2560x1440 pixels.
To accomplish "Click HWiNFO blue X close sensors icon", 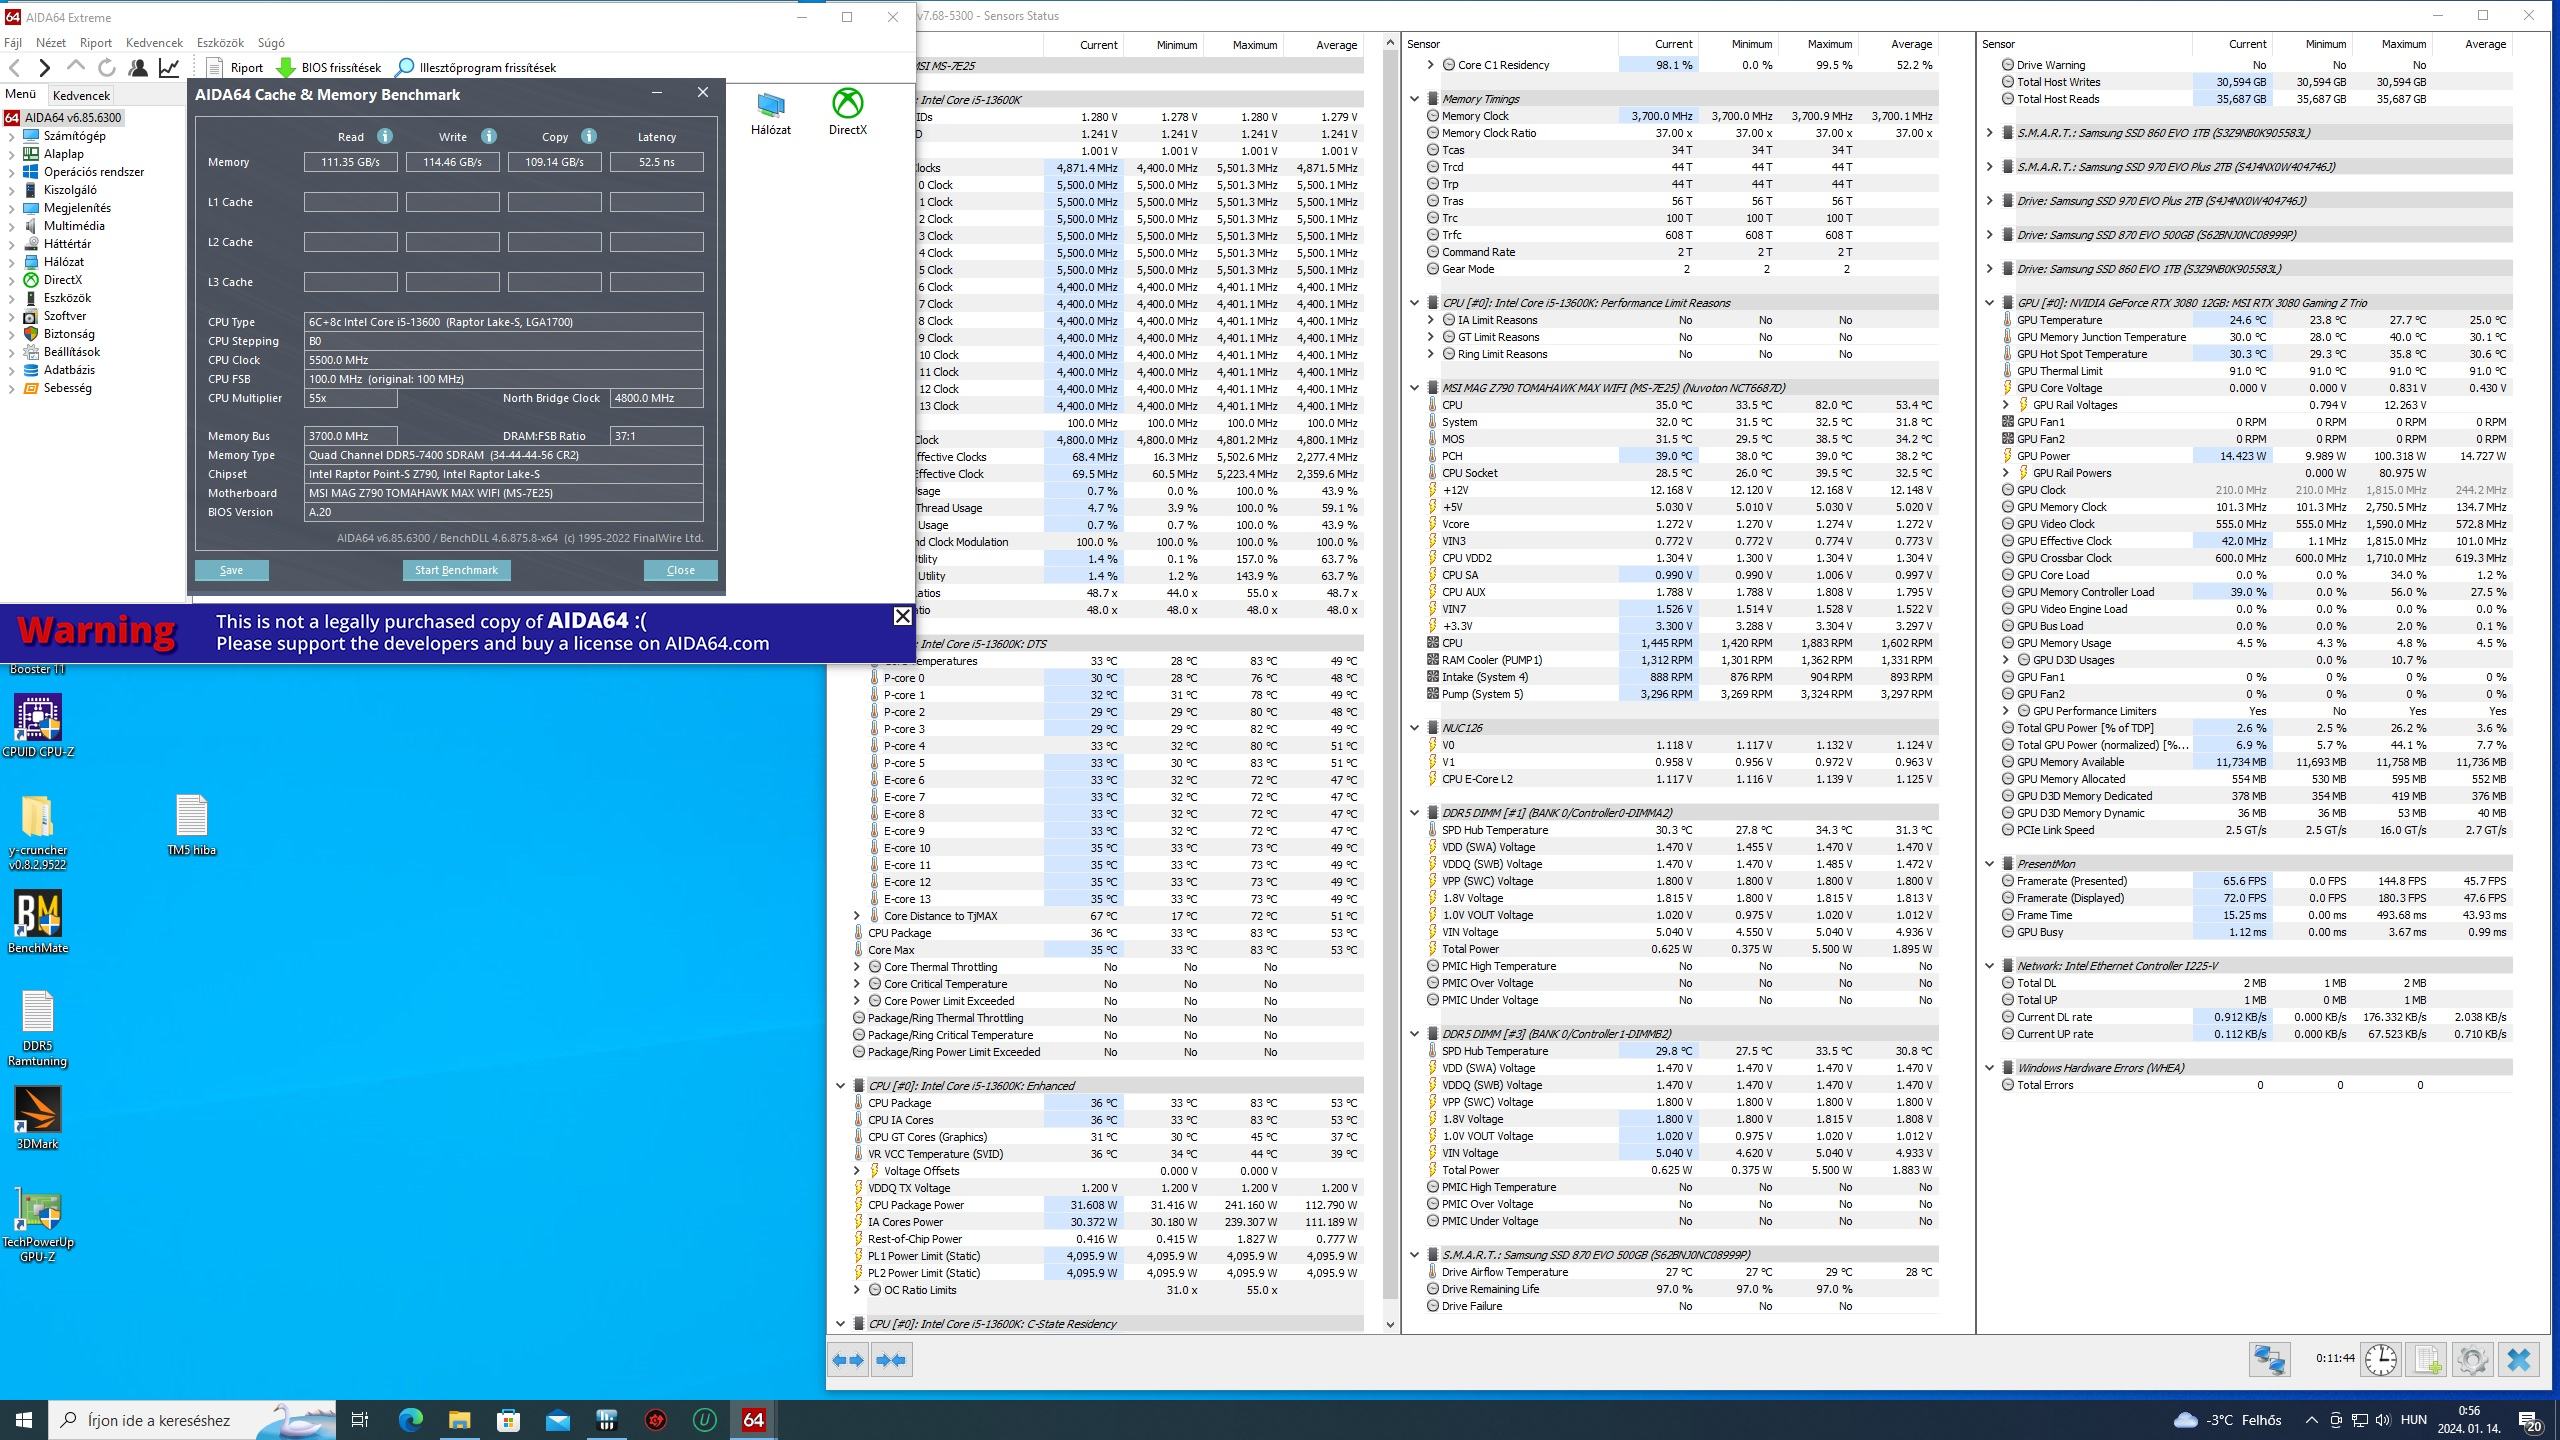I will [x=2519, y=1360].
